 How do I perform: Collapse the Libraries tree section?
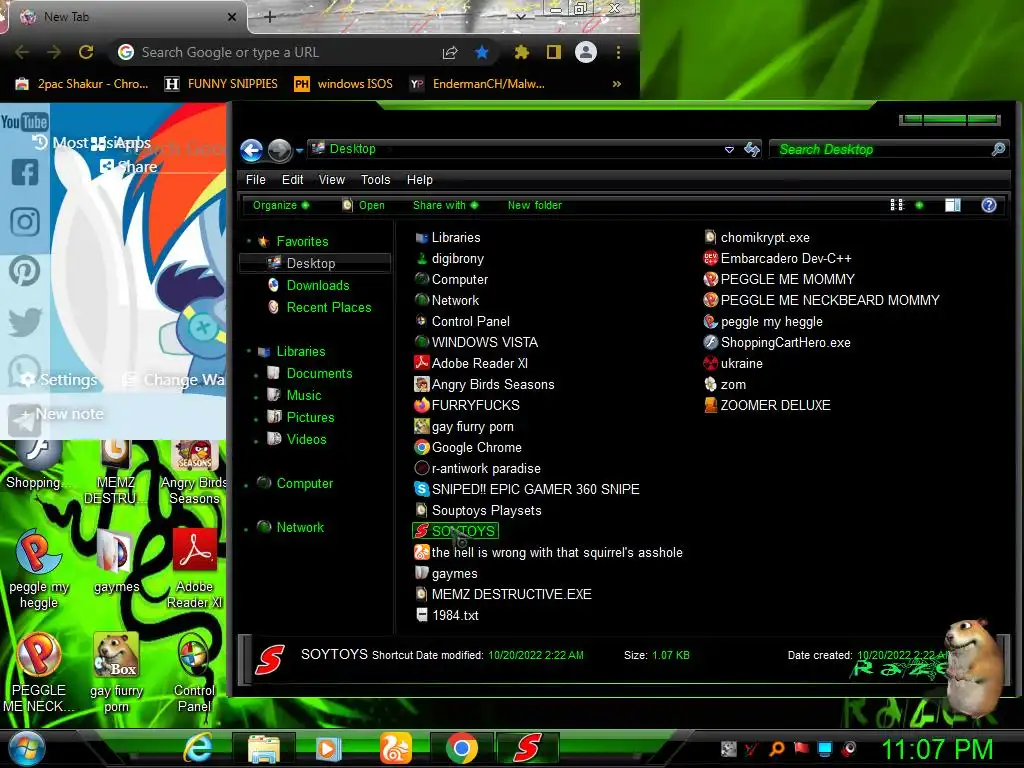click(249, 351)
